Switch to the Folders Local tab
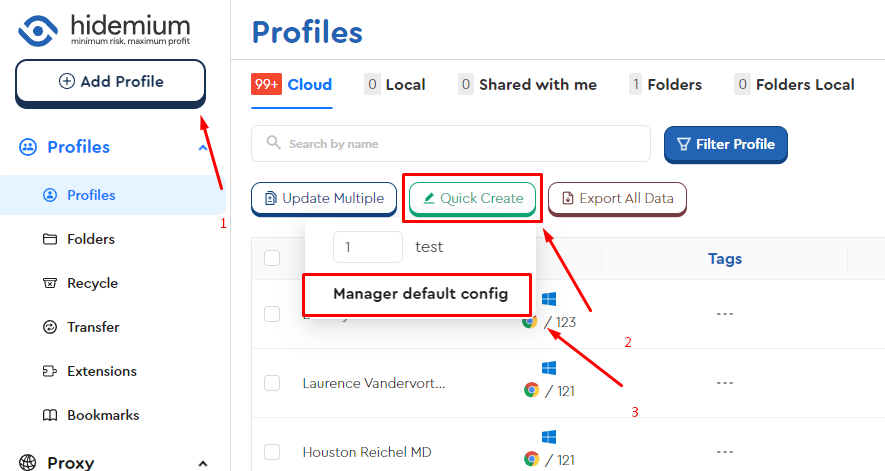The image size is (885, 471). (x=794, y=85)
